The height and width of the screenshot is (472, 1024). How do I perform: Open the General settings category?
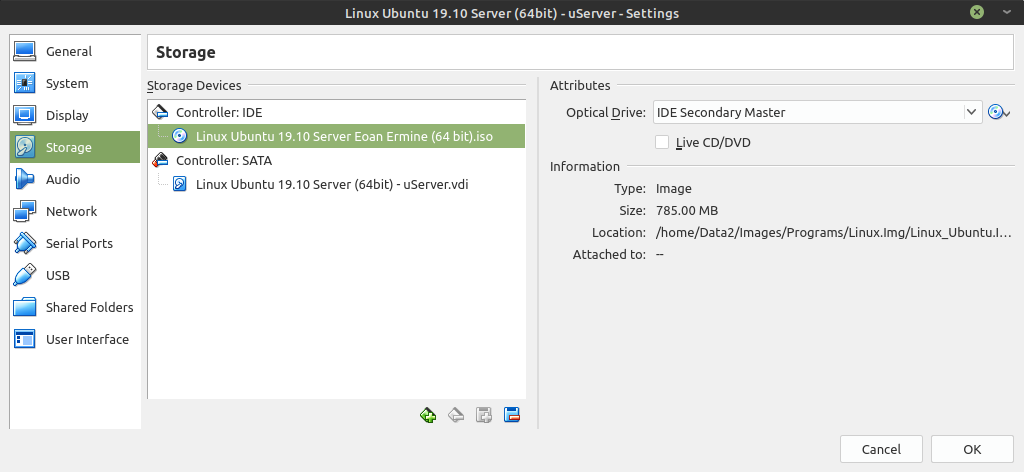click(74, 52)
